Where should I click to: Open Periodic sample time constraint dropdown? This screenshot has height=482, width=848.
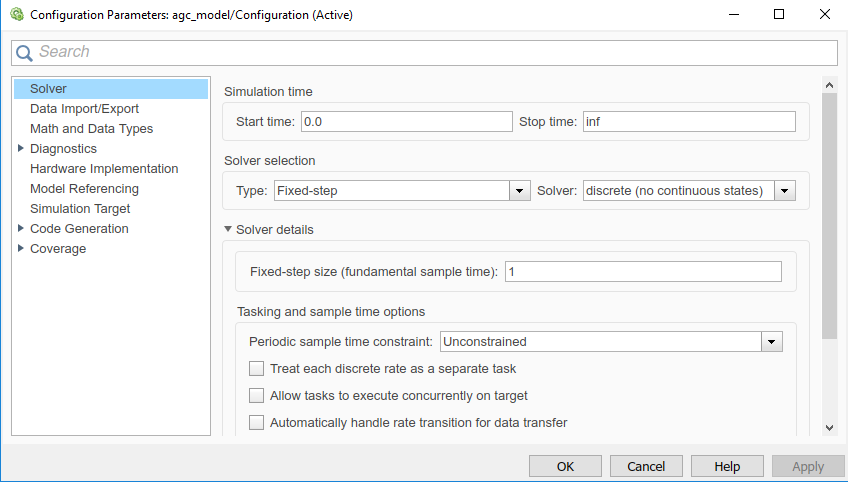coord(771,342)
